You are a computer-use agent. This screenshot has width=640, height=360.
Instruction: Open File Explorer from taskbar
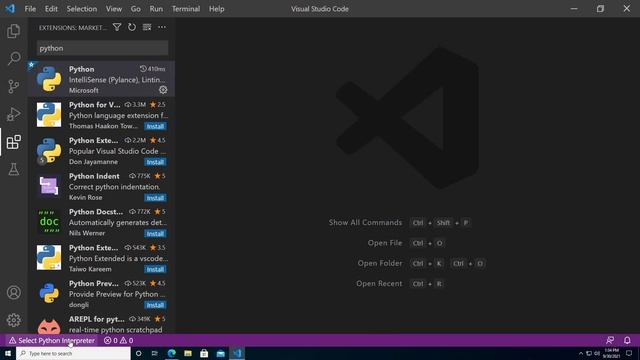click(188, 353)
